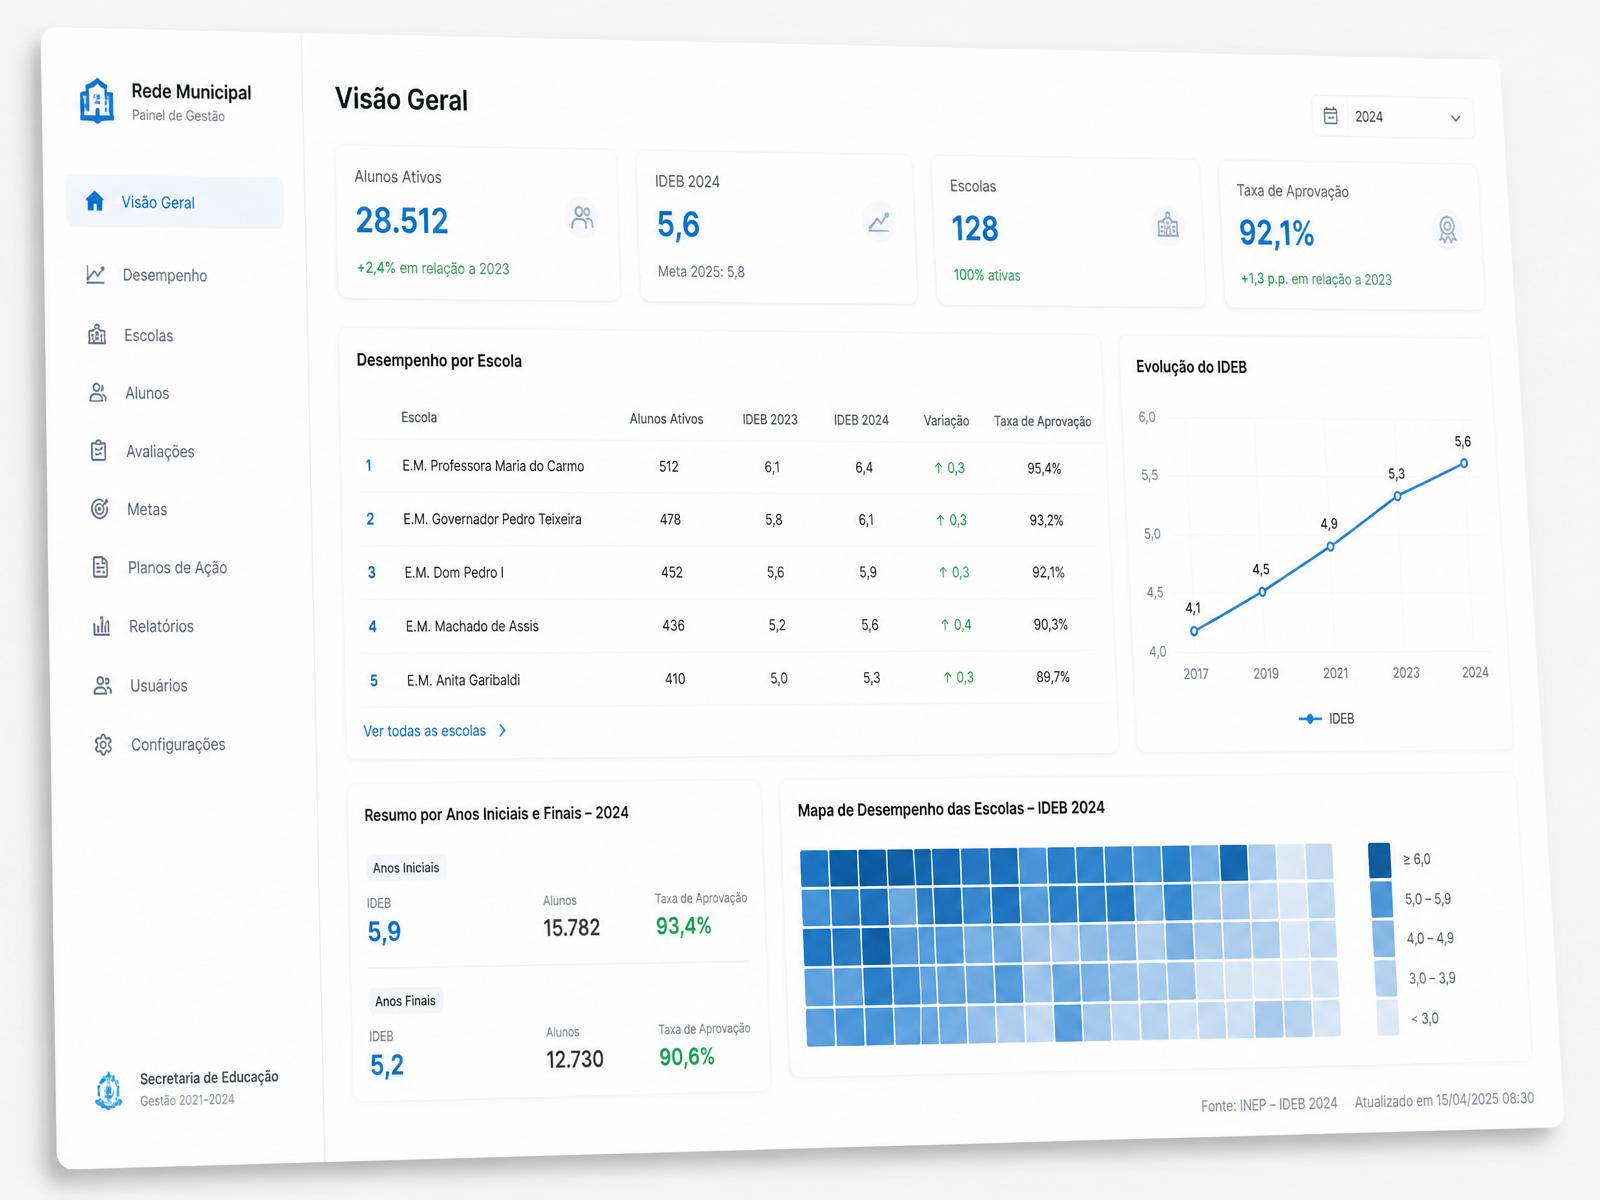Open E.M. Anita Garibaldi row
1600x1200 pixels.
(x=734, y=679)
